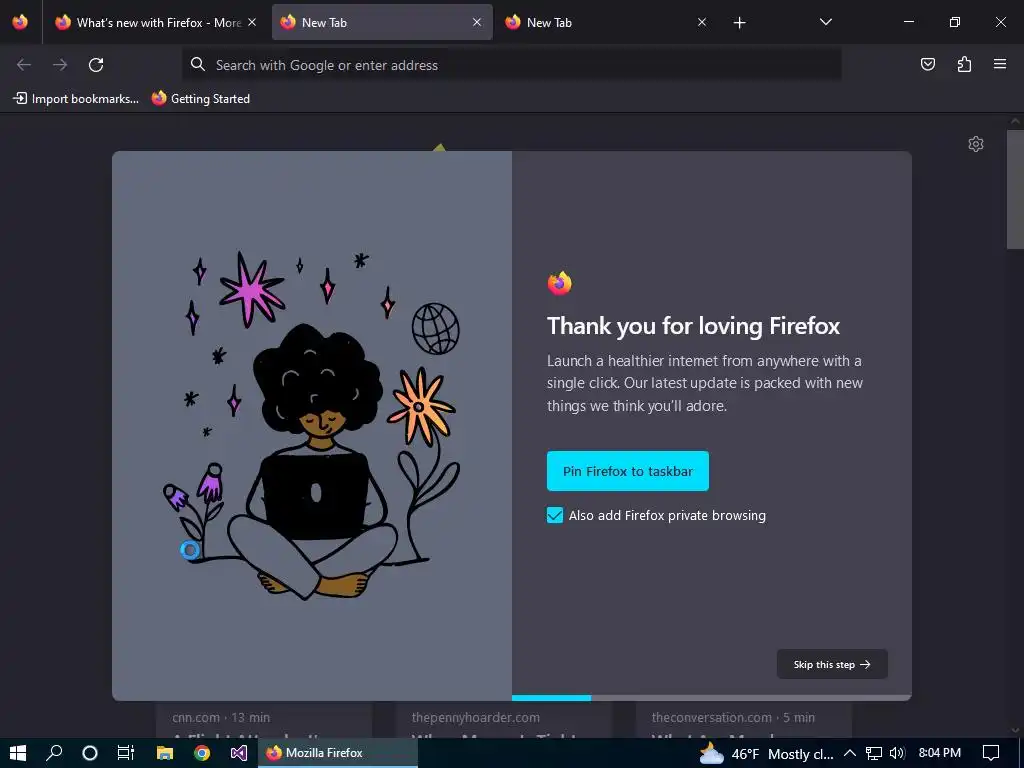Viewport: 1024px width, 768px height.
Task: Open new tab personalize gear icon
Action: [976, 144]
